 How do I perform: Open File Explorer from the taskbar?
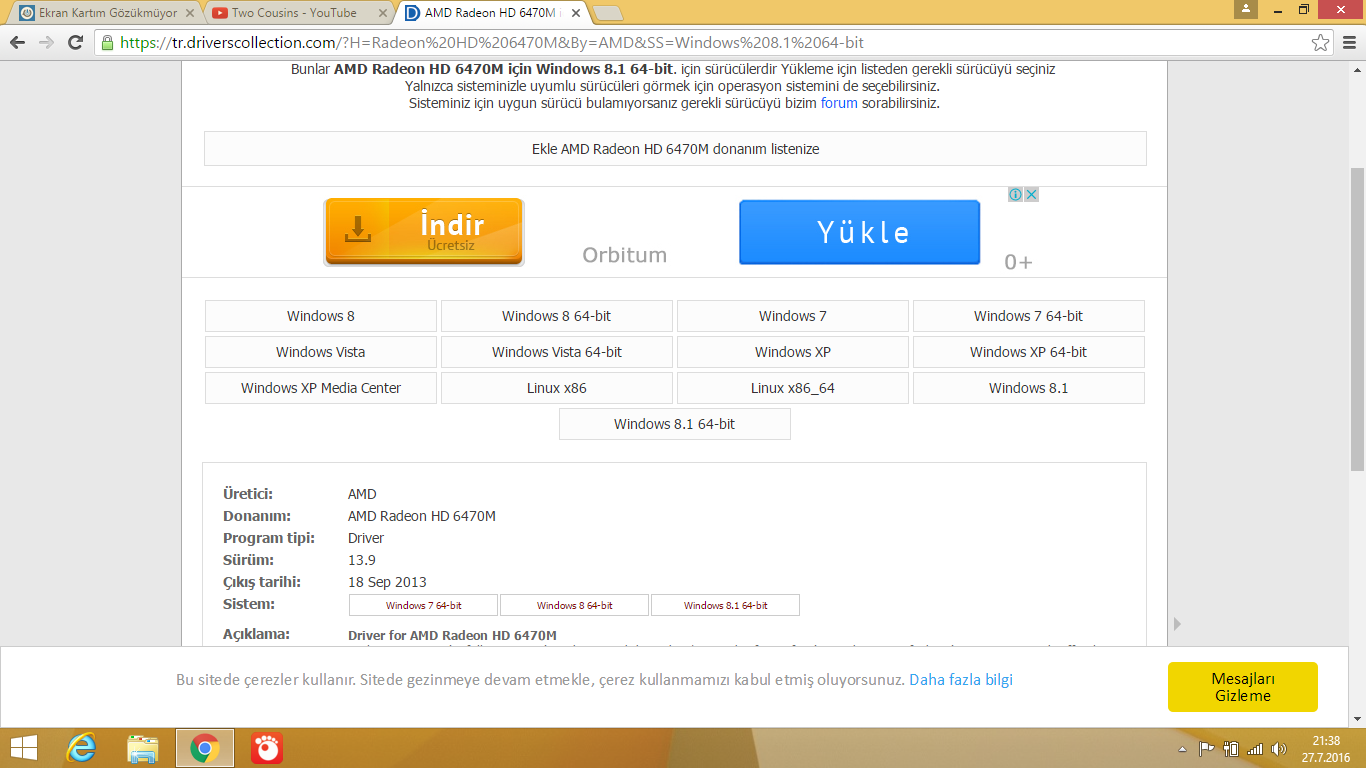coord(143,747)
